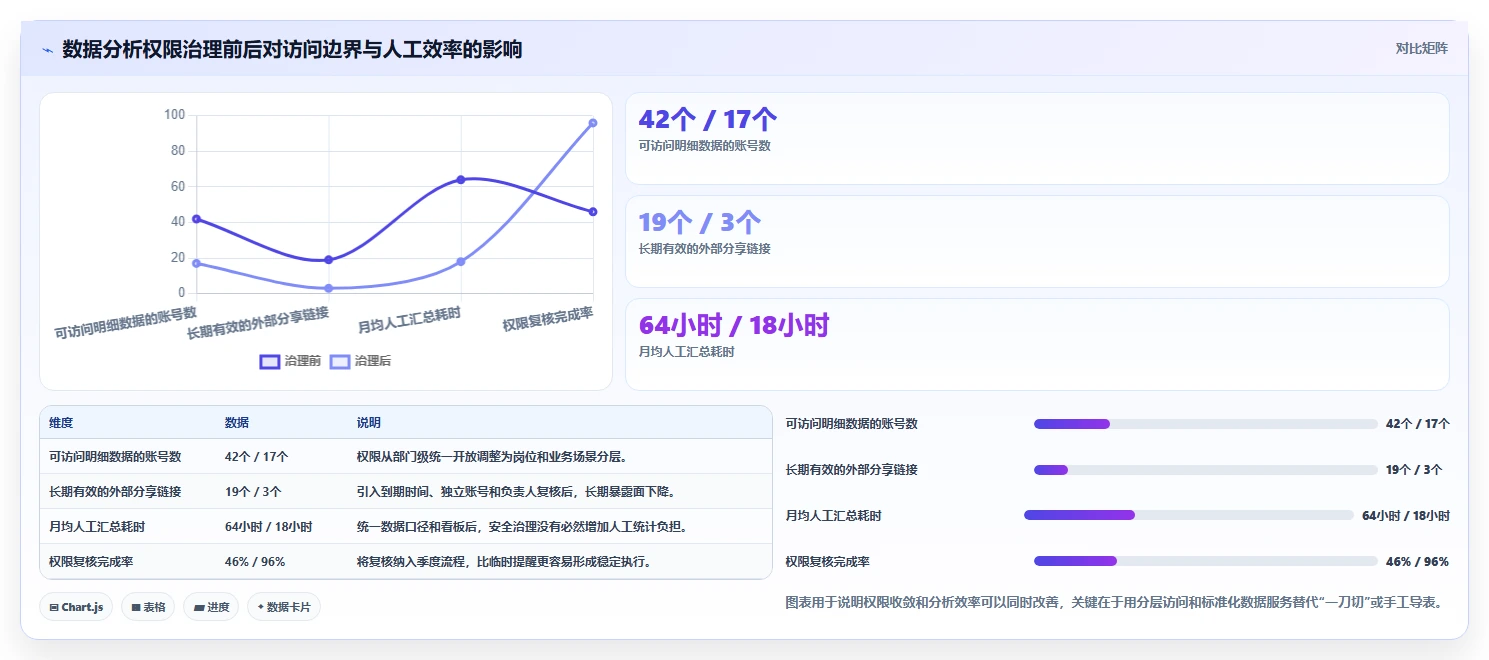The width and height of the screenshot is (1489, 660).
Task: Click the 进度 tag chip
Action: [211, 607]
